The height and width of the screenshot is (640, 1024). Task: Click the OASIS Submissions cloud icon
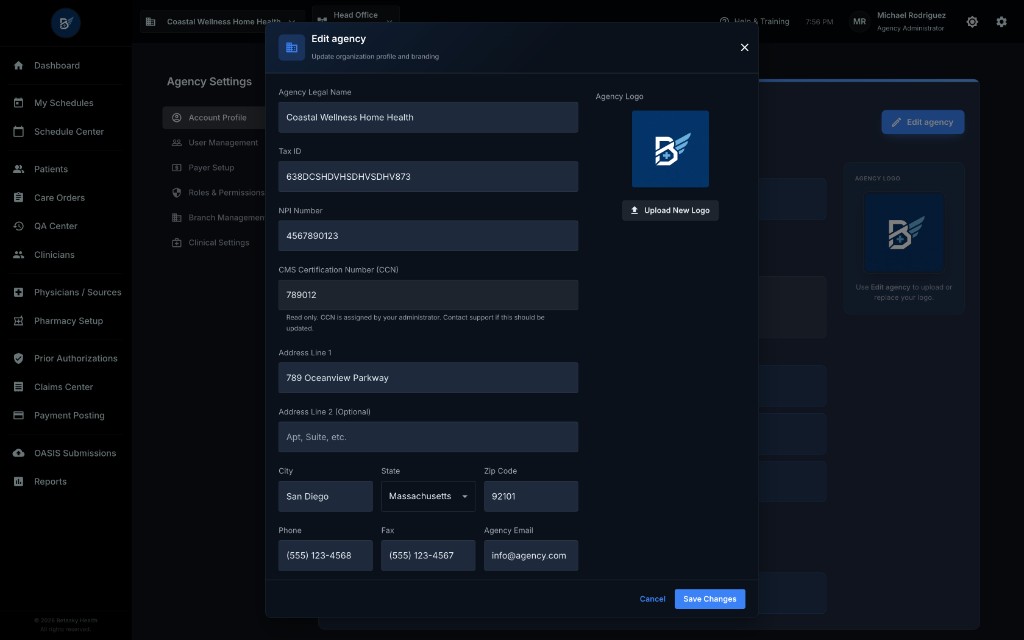tap(18, 453)
